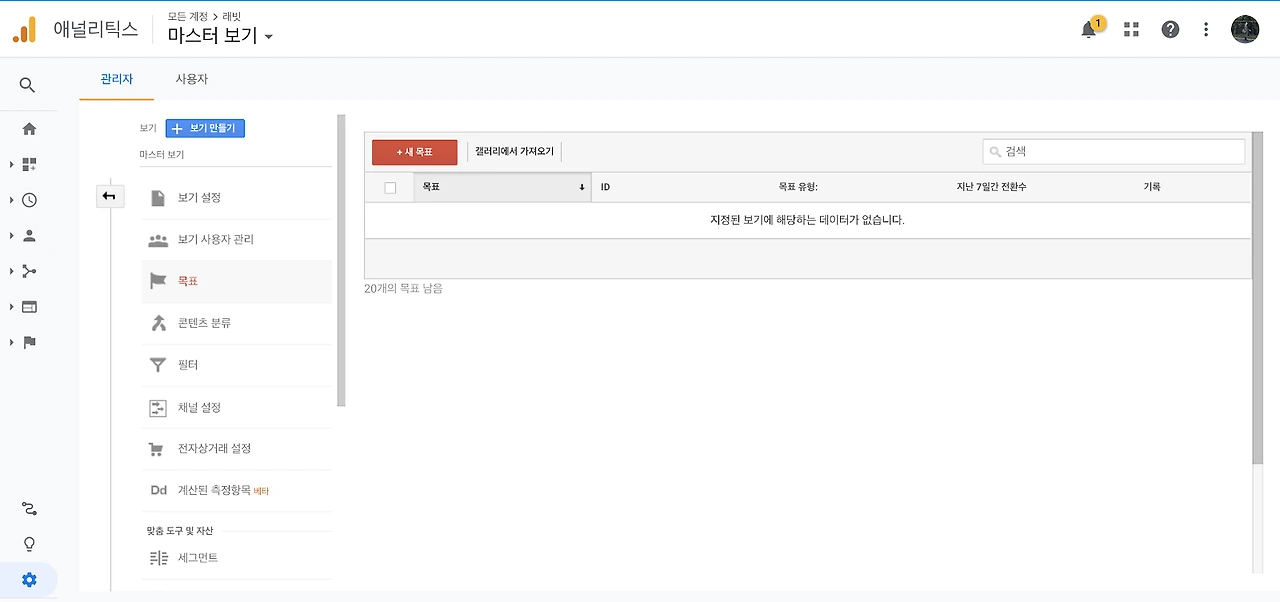Open the help question mark icon
Screen dimensions: 1280x602
[x=1170, y=29]
